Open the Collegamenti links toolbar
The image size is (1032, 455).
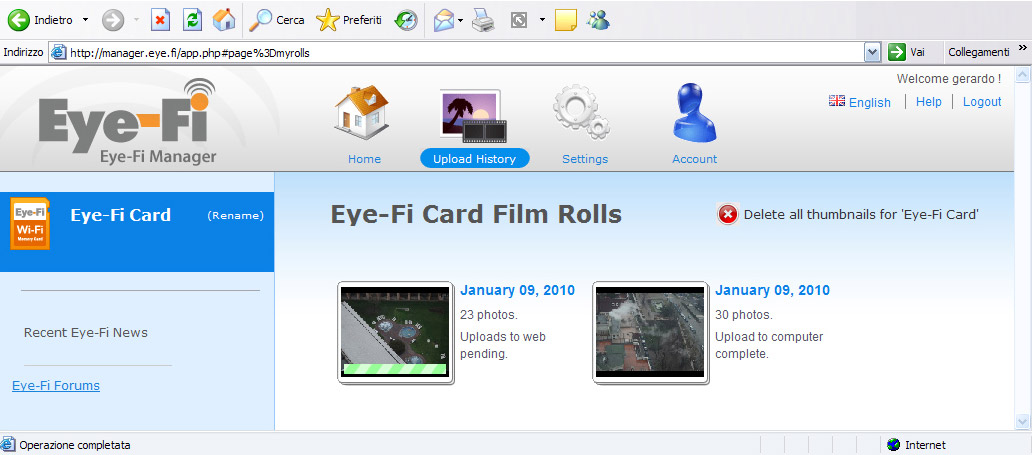(978, 52)
